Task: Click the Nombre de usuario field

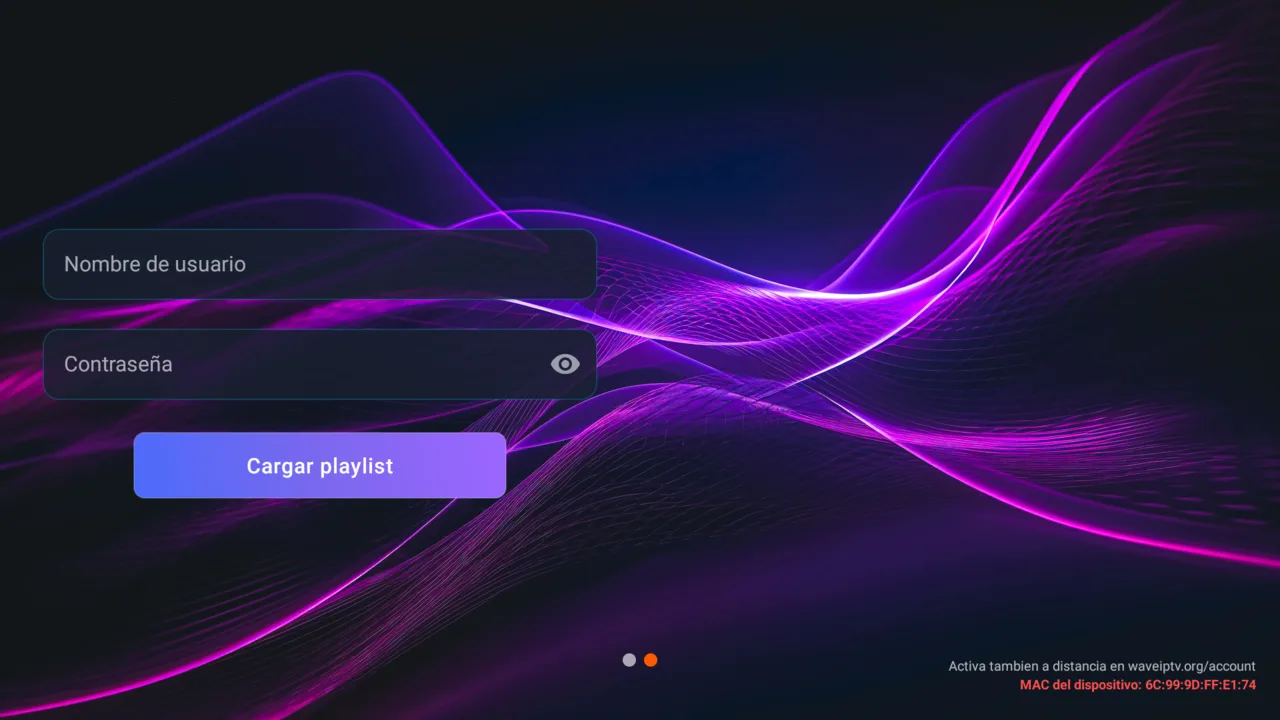Action: [x=320, y=264]
